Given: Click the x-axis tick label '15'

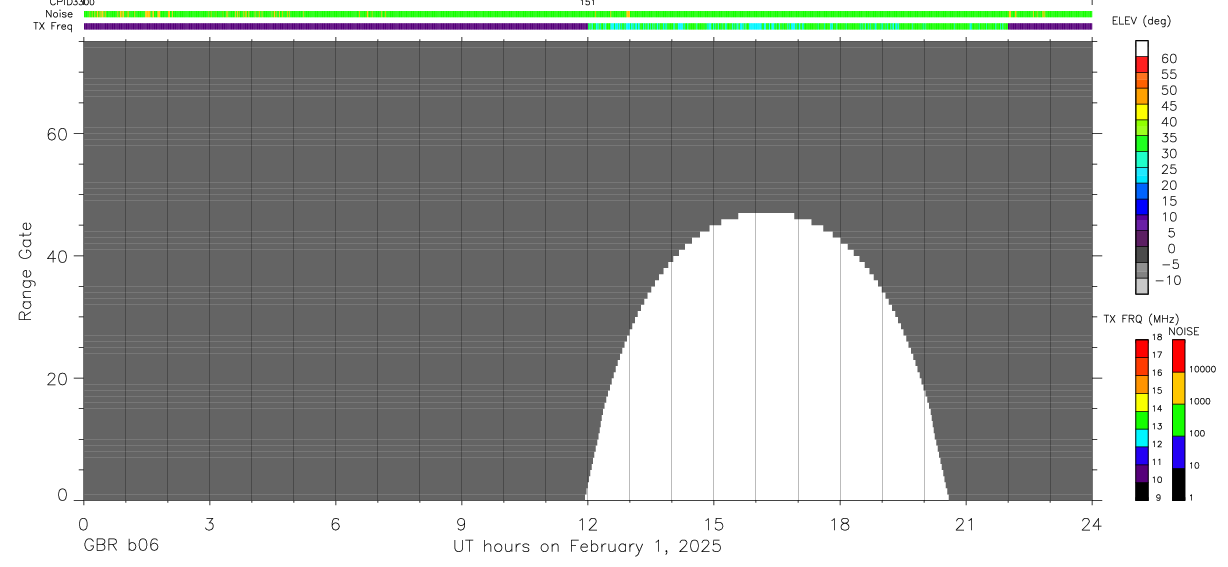Looking at the screenshot, I should [x=713, y=523].
